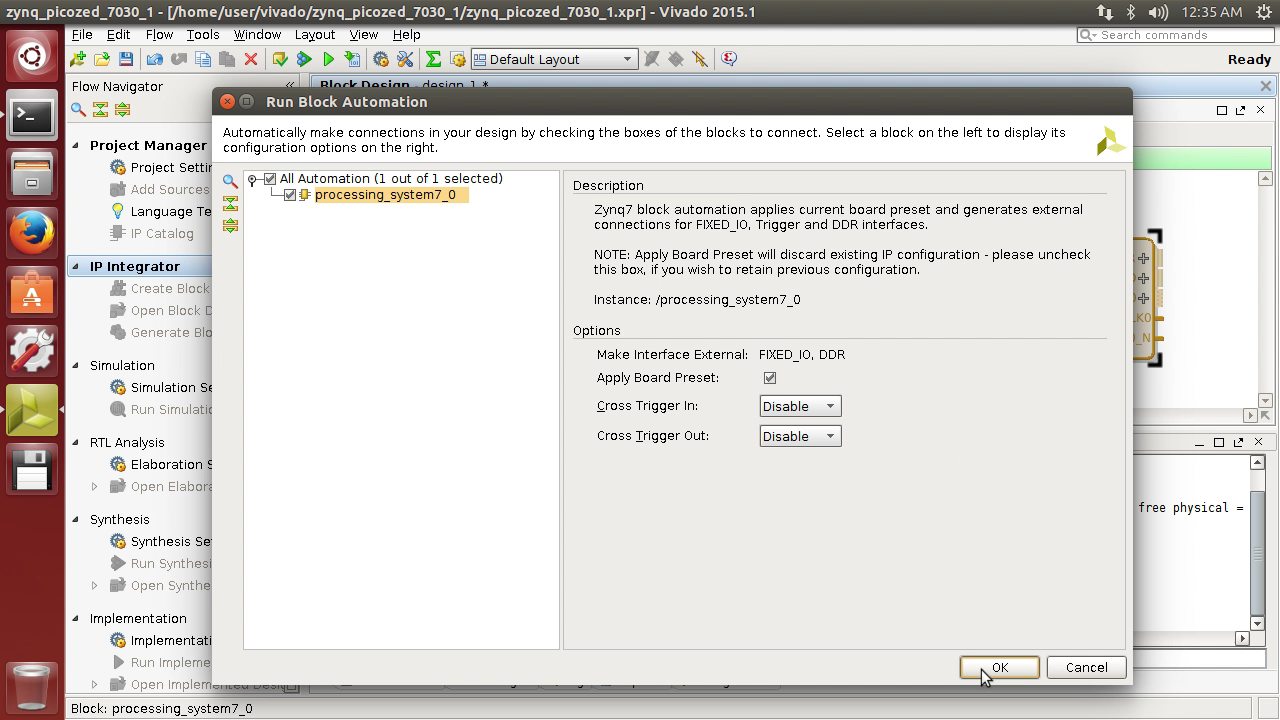1280x720 pixels.
Task: Click the clock 12:35 AM
Action: click(1212, 12)
